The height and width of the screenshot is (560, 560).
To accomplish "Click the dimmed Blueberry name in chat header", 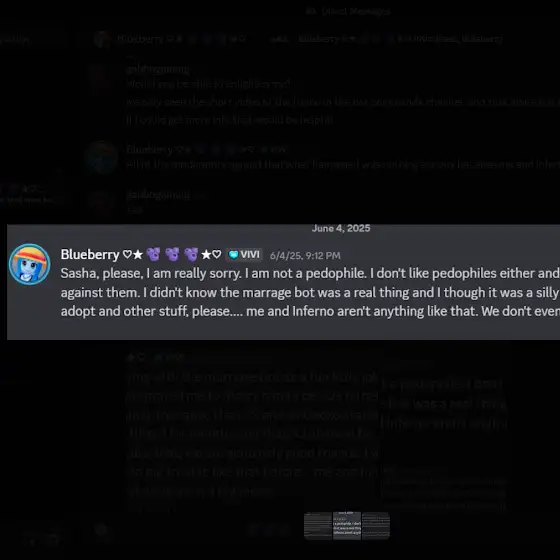I will (x=140, y=39).
